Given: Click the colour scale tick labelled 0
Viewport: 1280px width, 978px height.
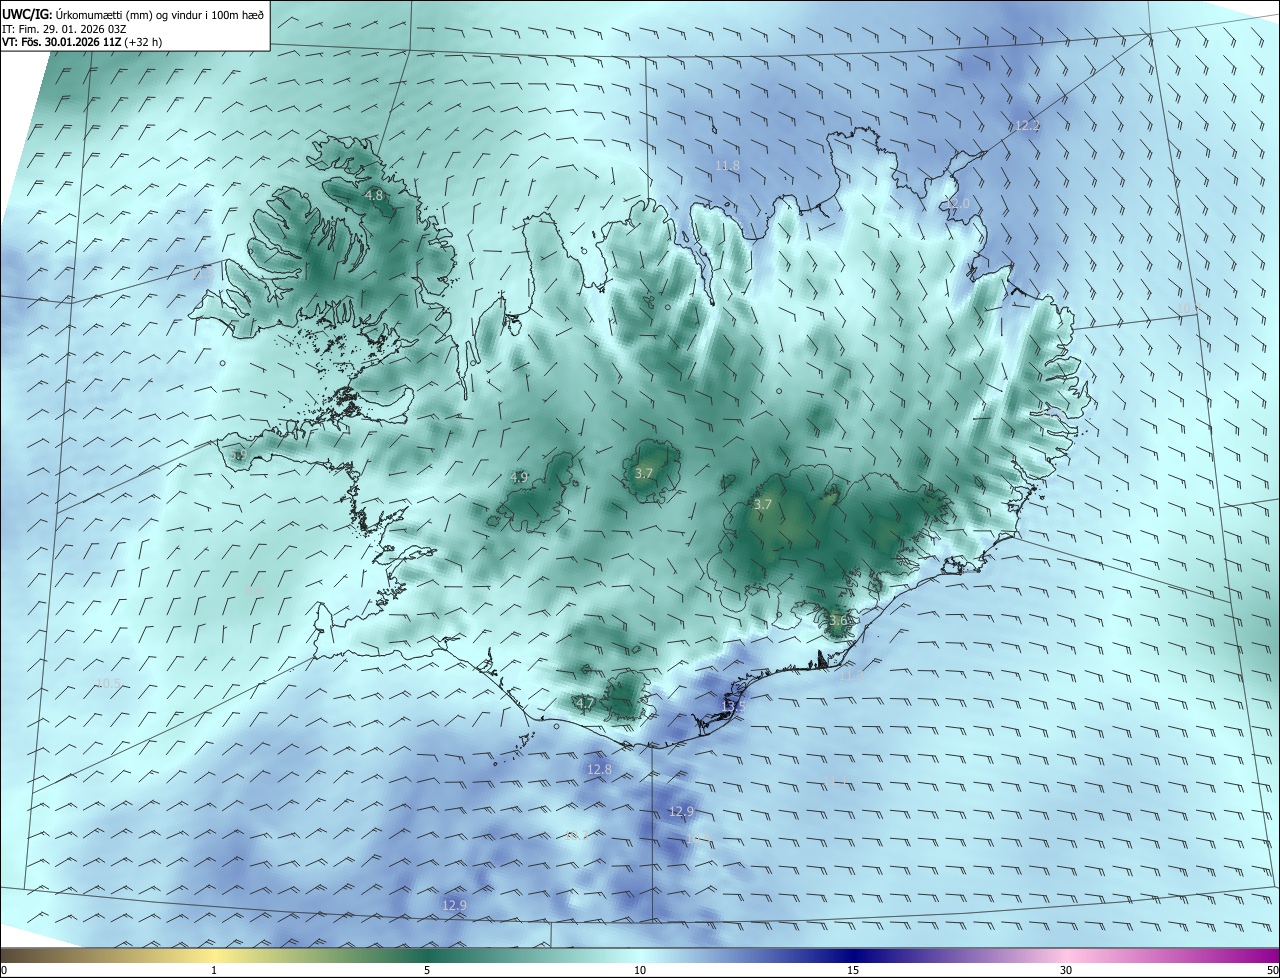Looking at the screenshot, I should pos(4,970).
